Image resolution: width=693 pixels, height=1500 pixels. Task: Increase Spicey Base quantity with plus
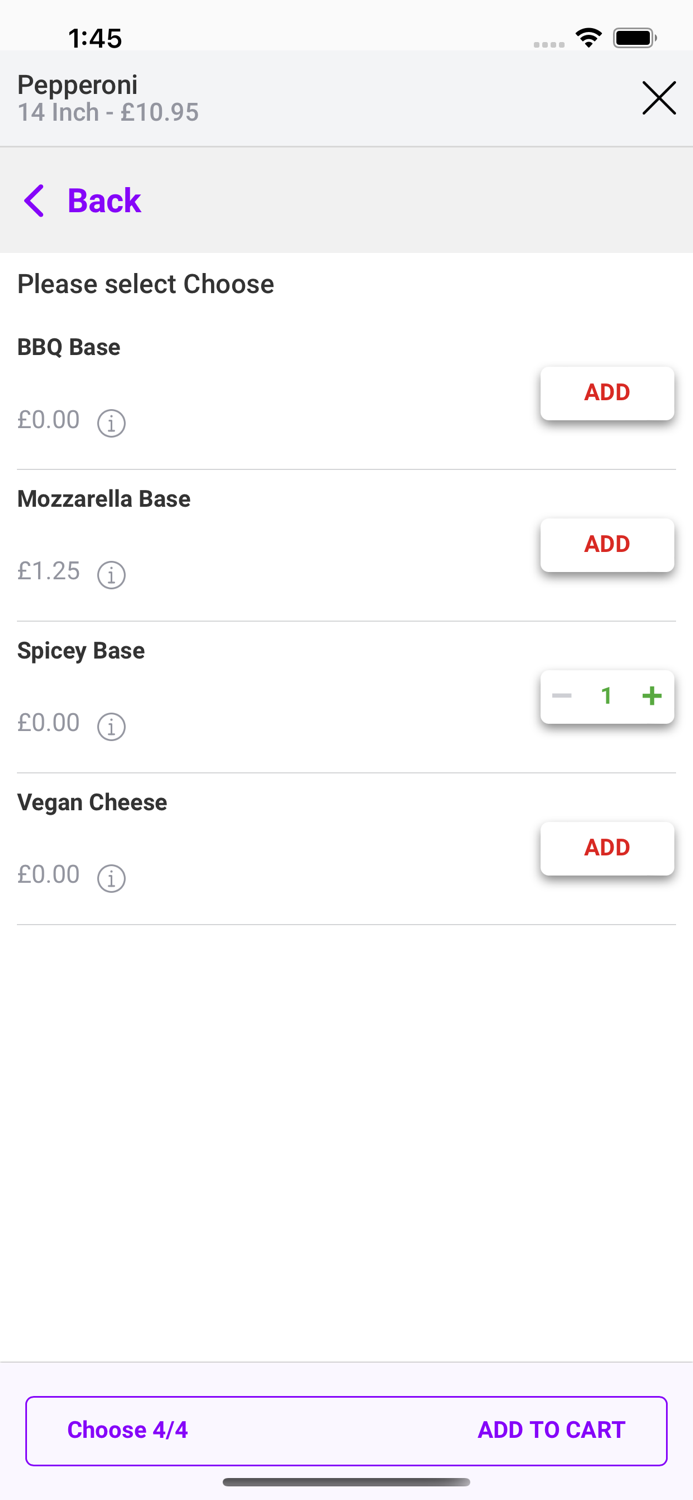click(652, 696)
